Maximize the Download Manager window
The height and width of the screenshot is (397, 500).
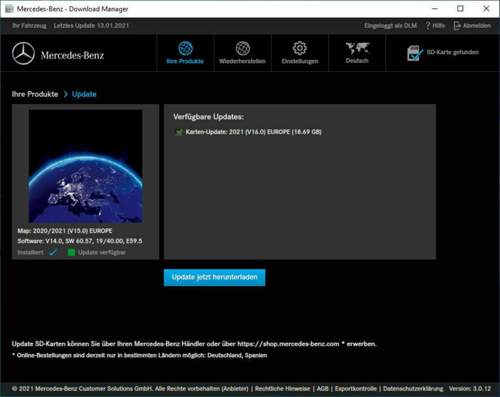[x=460, y=9]
